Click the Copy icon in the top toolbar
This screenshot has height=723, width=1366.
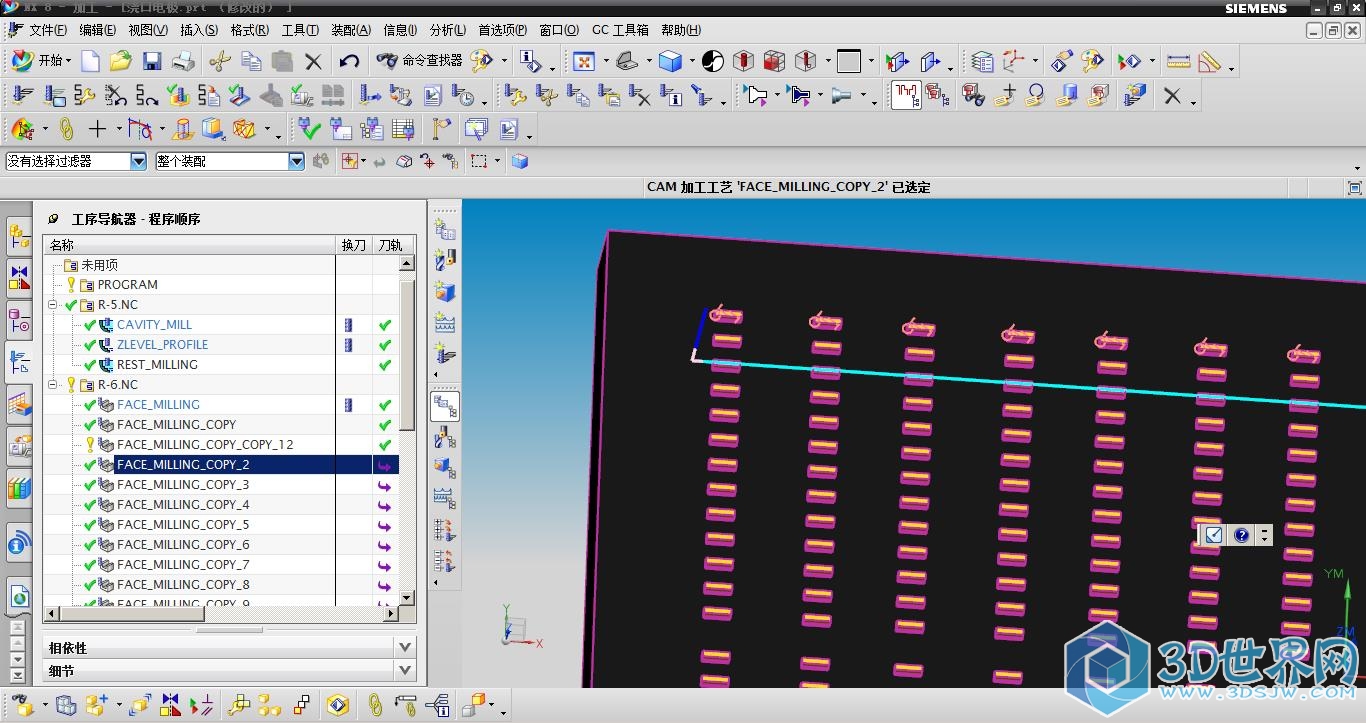coord(251,61)
